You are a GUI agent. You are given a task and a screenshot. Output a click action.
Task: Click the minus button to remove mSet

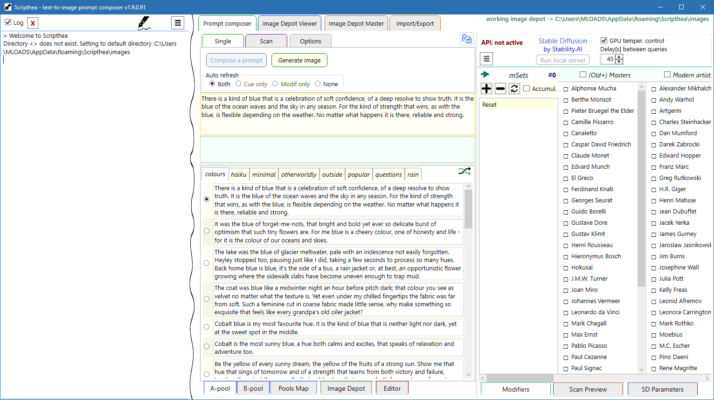point(500,88)
